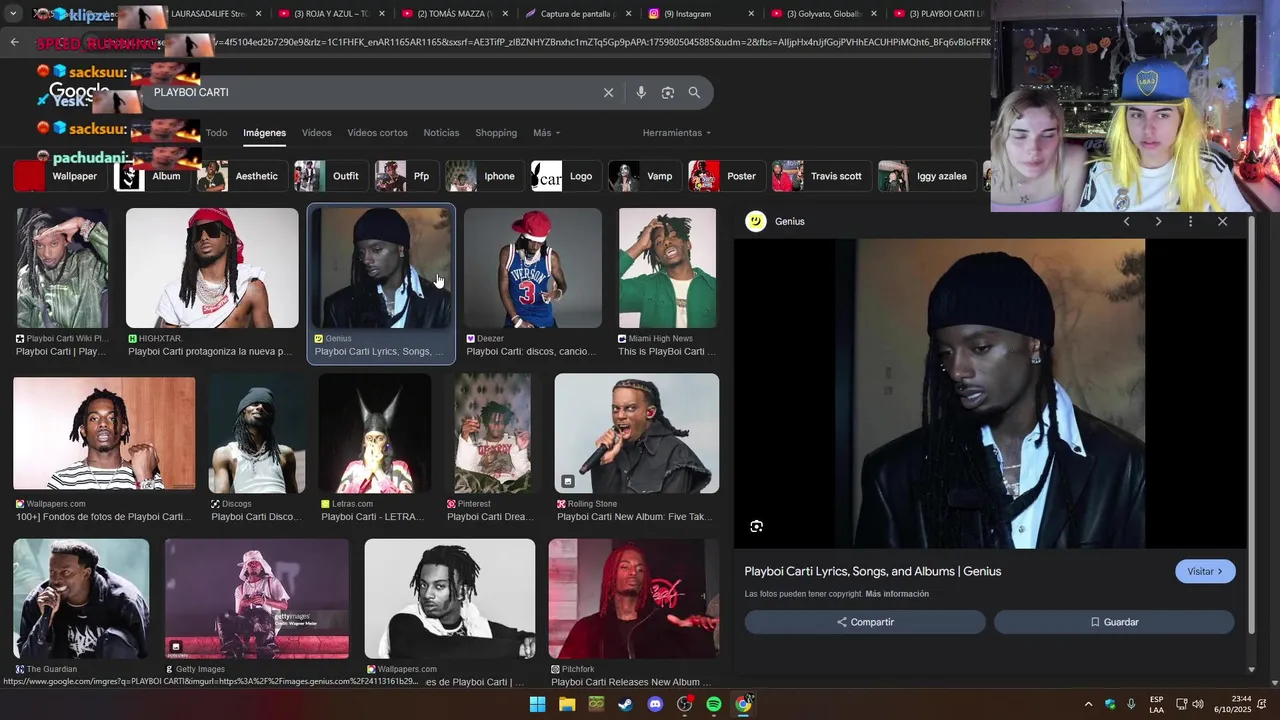Screen dimensions: 1280x720
Task: Open the Shopping tab
Action: [496, 133]
